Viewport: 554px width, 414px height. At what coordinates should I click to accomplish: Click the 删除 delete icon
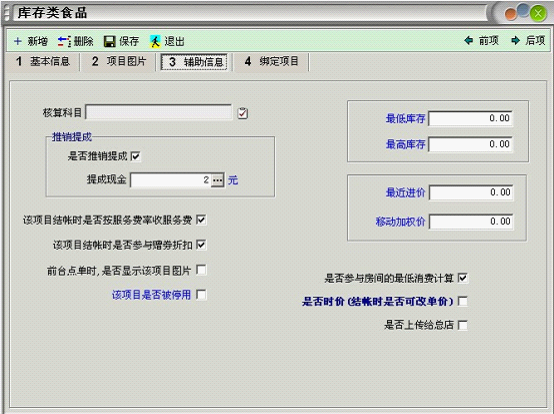[x=64, y=41]
